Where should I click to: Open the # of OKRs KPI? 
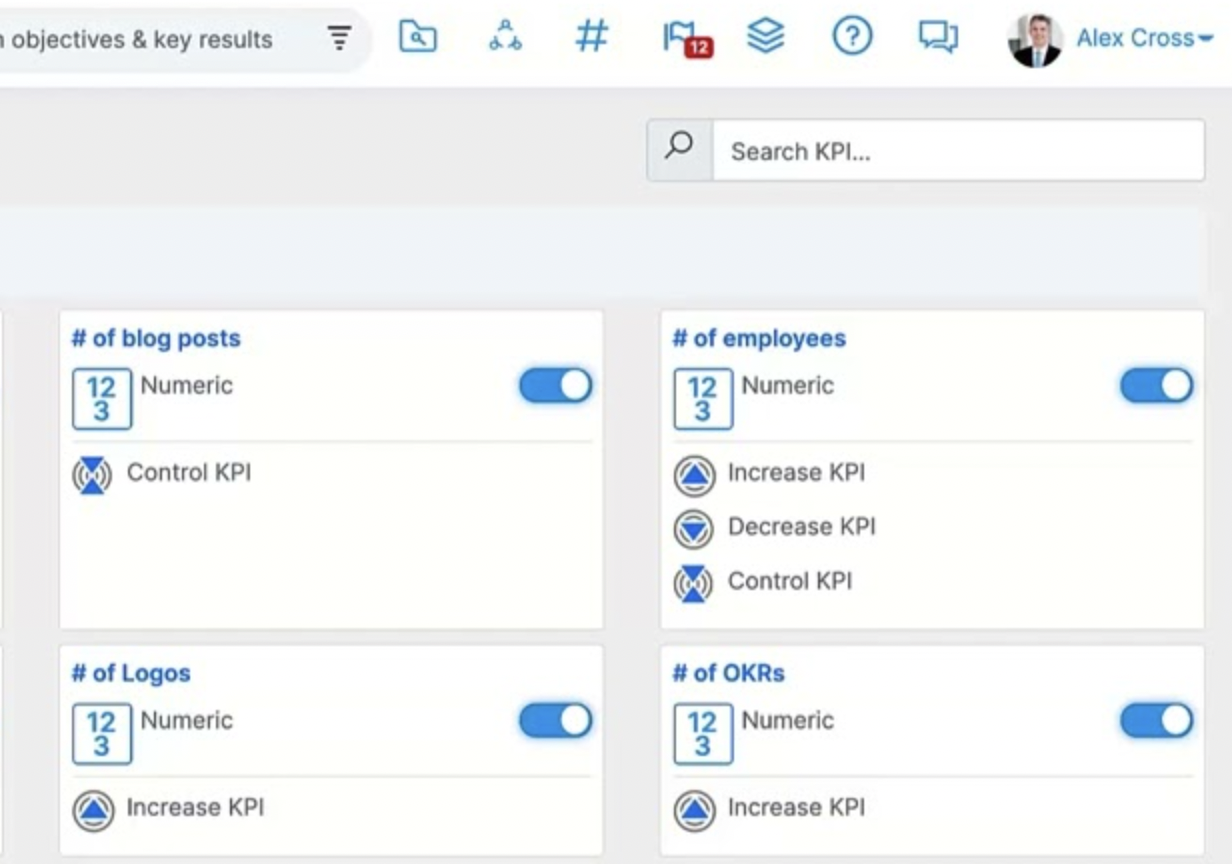[x=729, y=673]
